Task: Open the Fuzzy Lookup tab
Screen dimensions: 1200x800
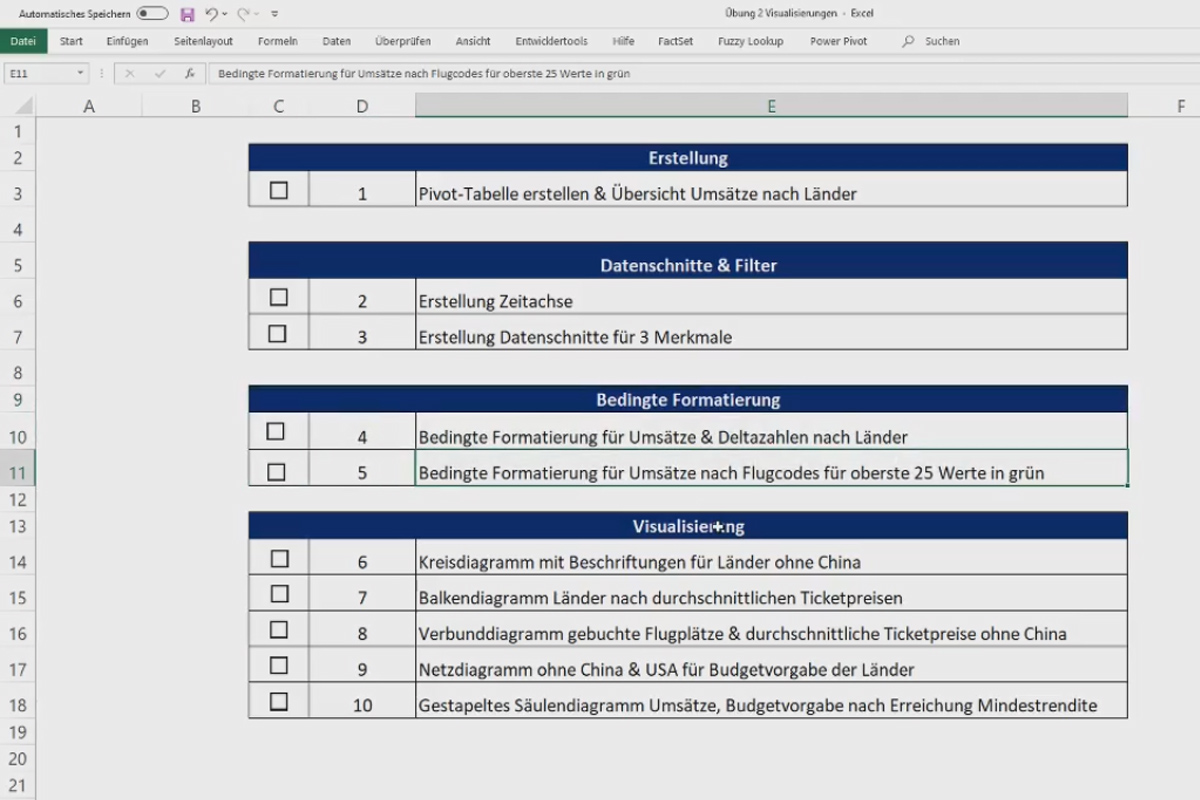Action: click(750, 41)
